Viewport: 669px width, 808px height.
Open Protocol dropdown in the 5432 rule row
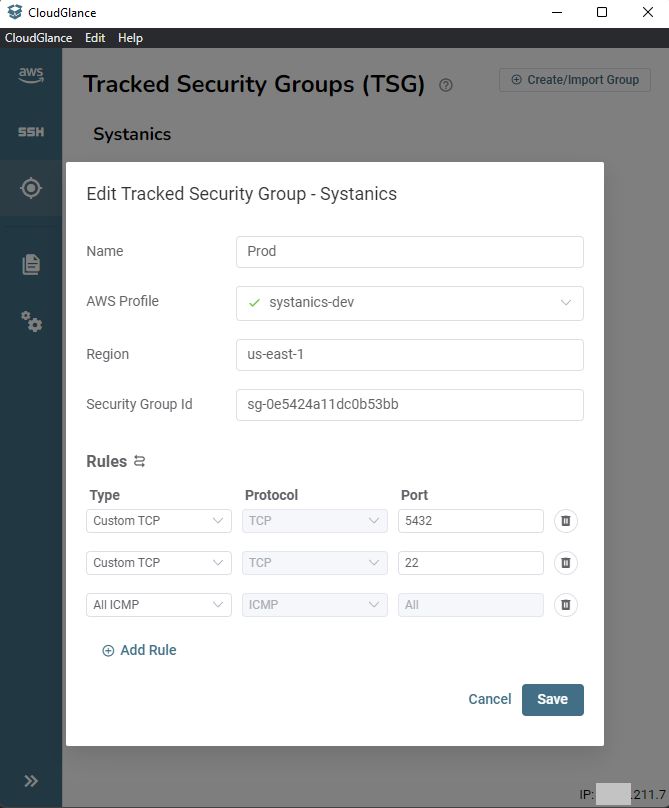[x=314, y=520]
